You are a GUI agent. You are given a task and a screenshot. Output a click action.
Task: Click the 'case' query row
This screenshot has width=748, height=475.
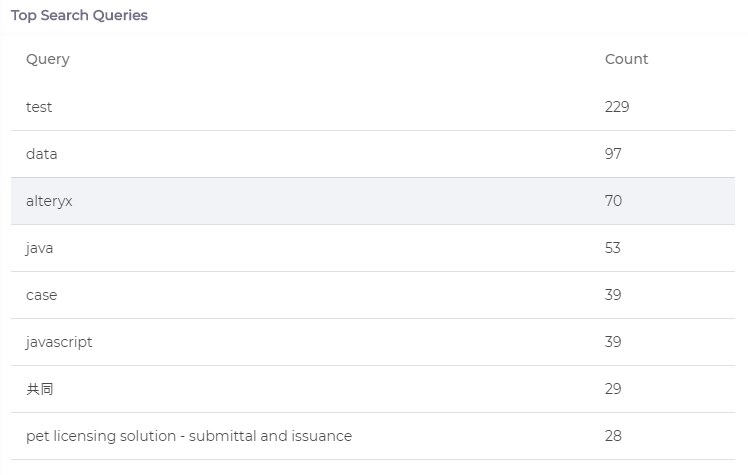coord(373,295)
